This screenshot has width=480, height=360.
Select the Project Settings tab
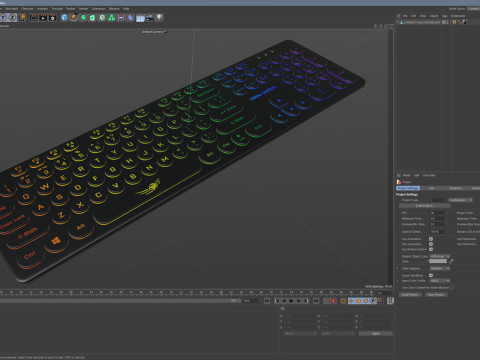click(408, 188)
